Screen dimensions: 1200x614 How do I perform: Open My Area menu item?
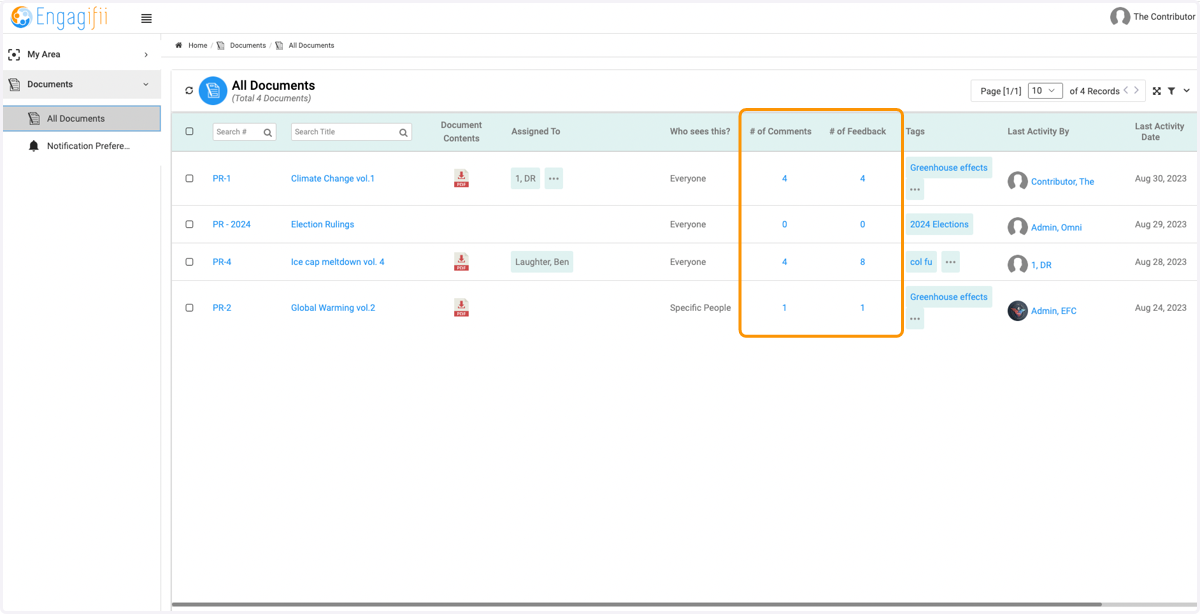tap(81, 54)
